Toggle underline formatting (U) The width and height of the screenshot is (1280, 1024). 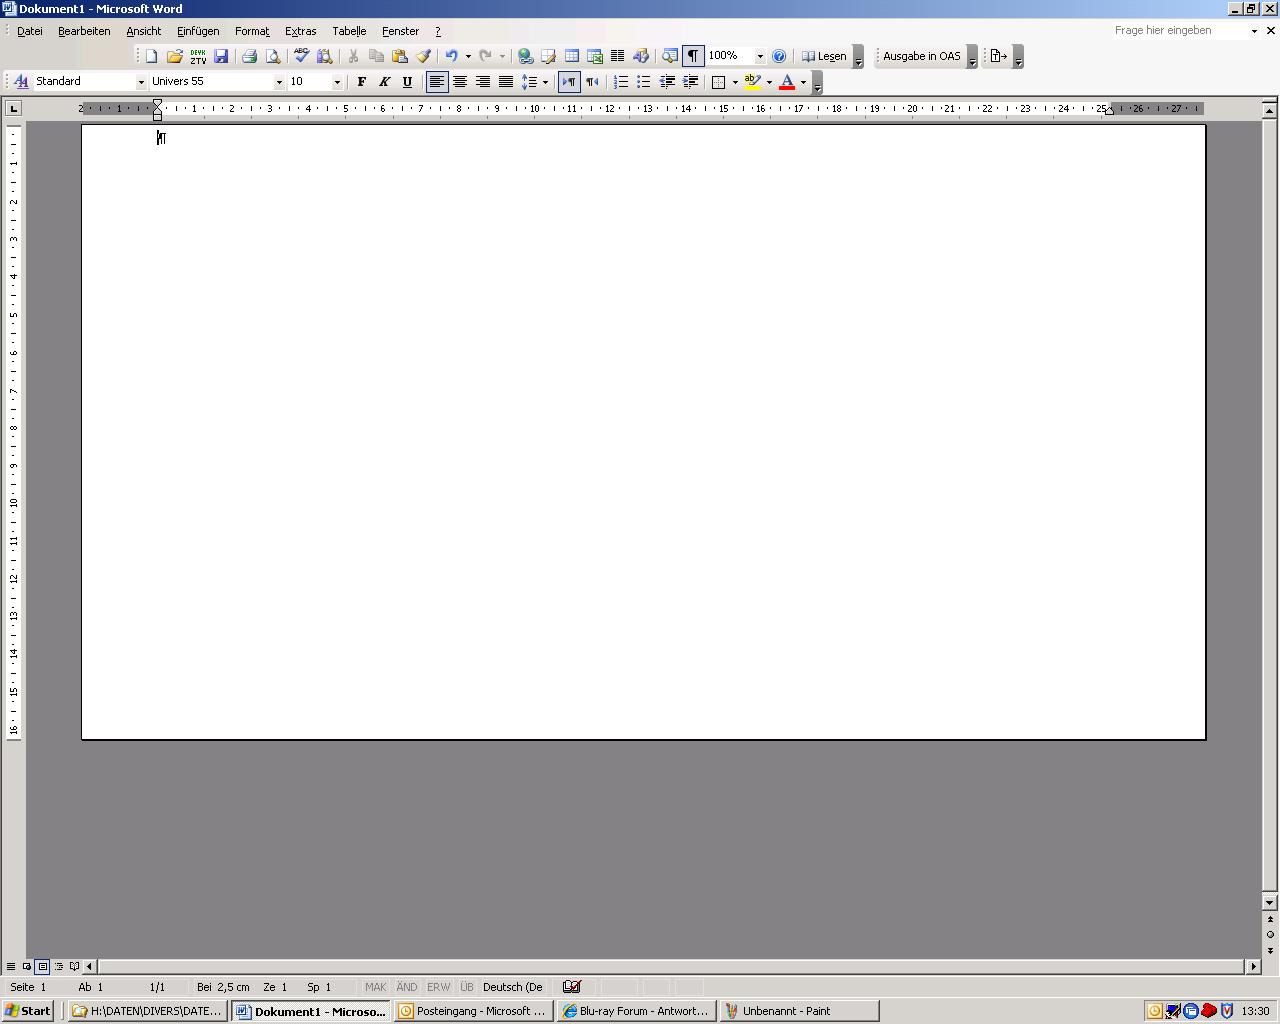(x=407, y=82)
